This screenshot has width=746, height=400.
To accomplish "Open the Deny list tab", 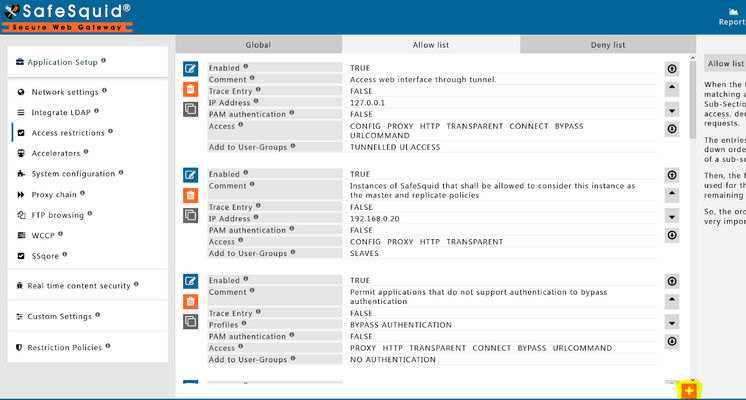I will coord(608,45).
